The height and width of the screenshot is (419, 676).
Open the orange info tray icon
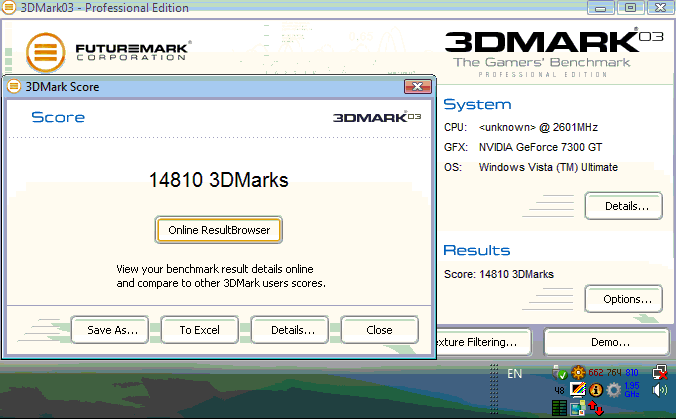(x=595, y=390)
